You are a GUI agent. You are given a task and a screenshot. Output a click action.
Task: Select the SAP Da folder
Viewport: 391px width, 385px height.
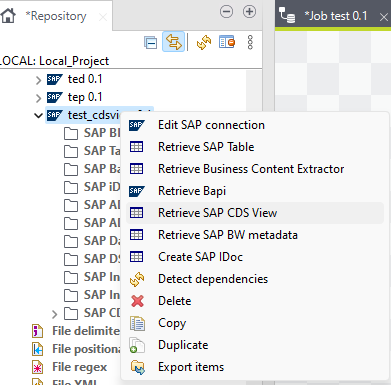coord(102,241)
